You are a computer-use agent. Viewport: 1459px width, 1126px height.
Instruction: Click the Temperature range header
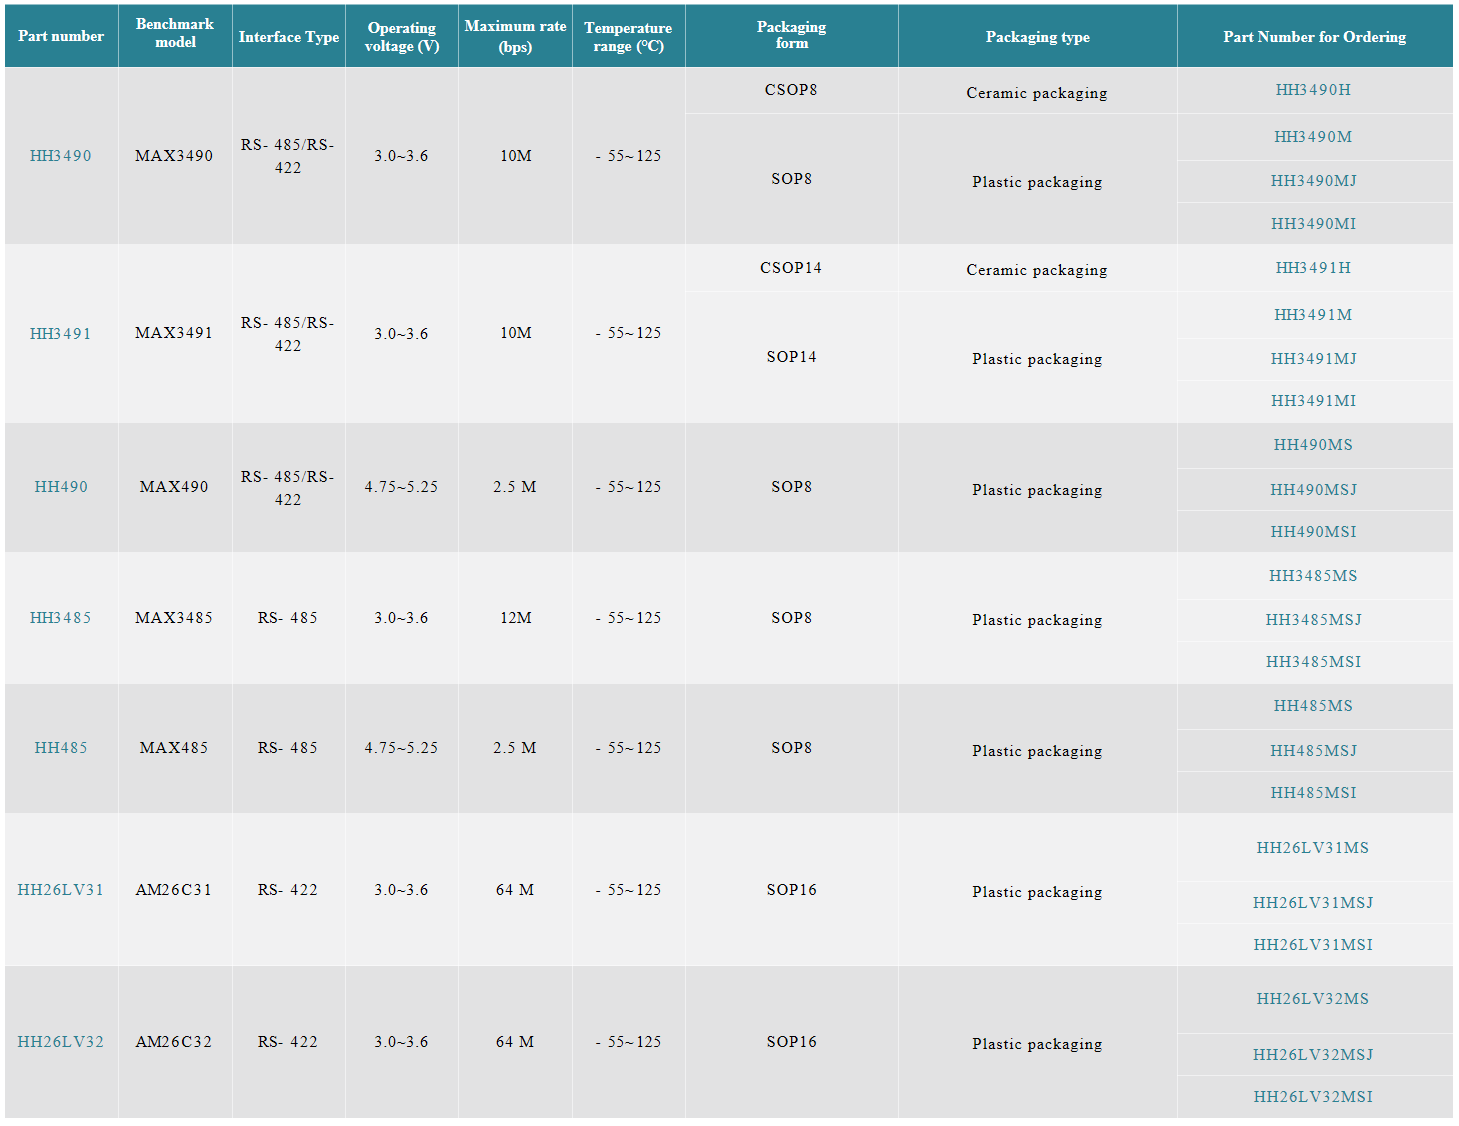coord(629,36)
